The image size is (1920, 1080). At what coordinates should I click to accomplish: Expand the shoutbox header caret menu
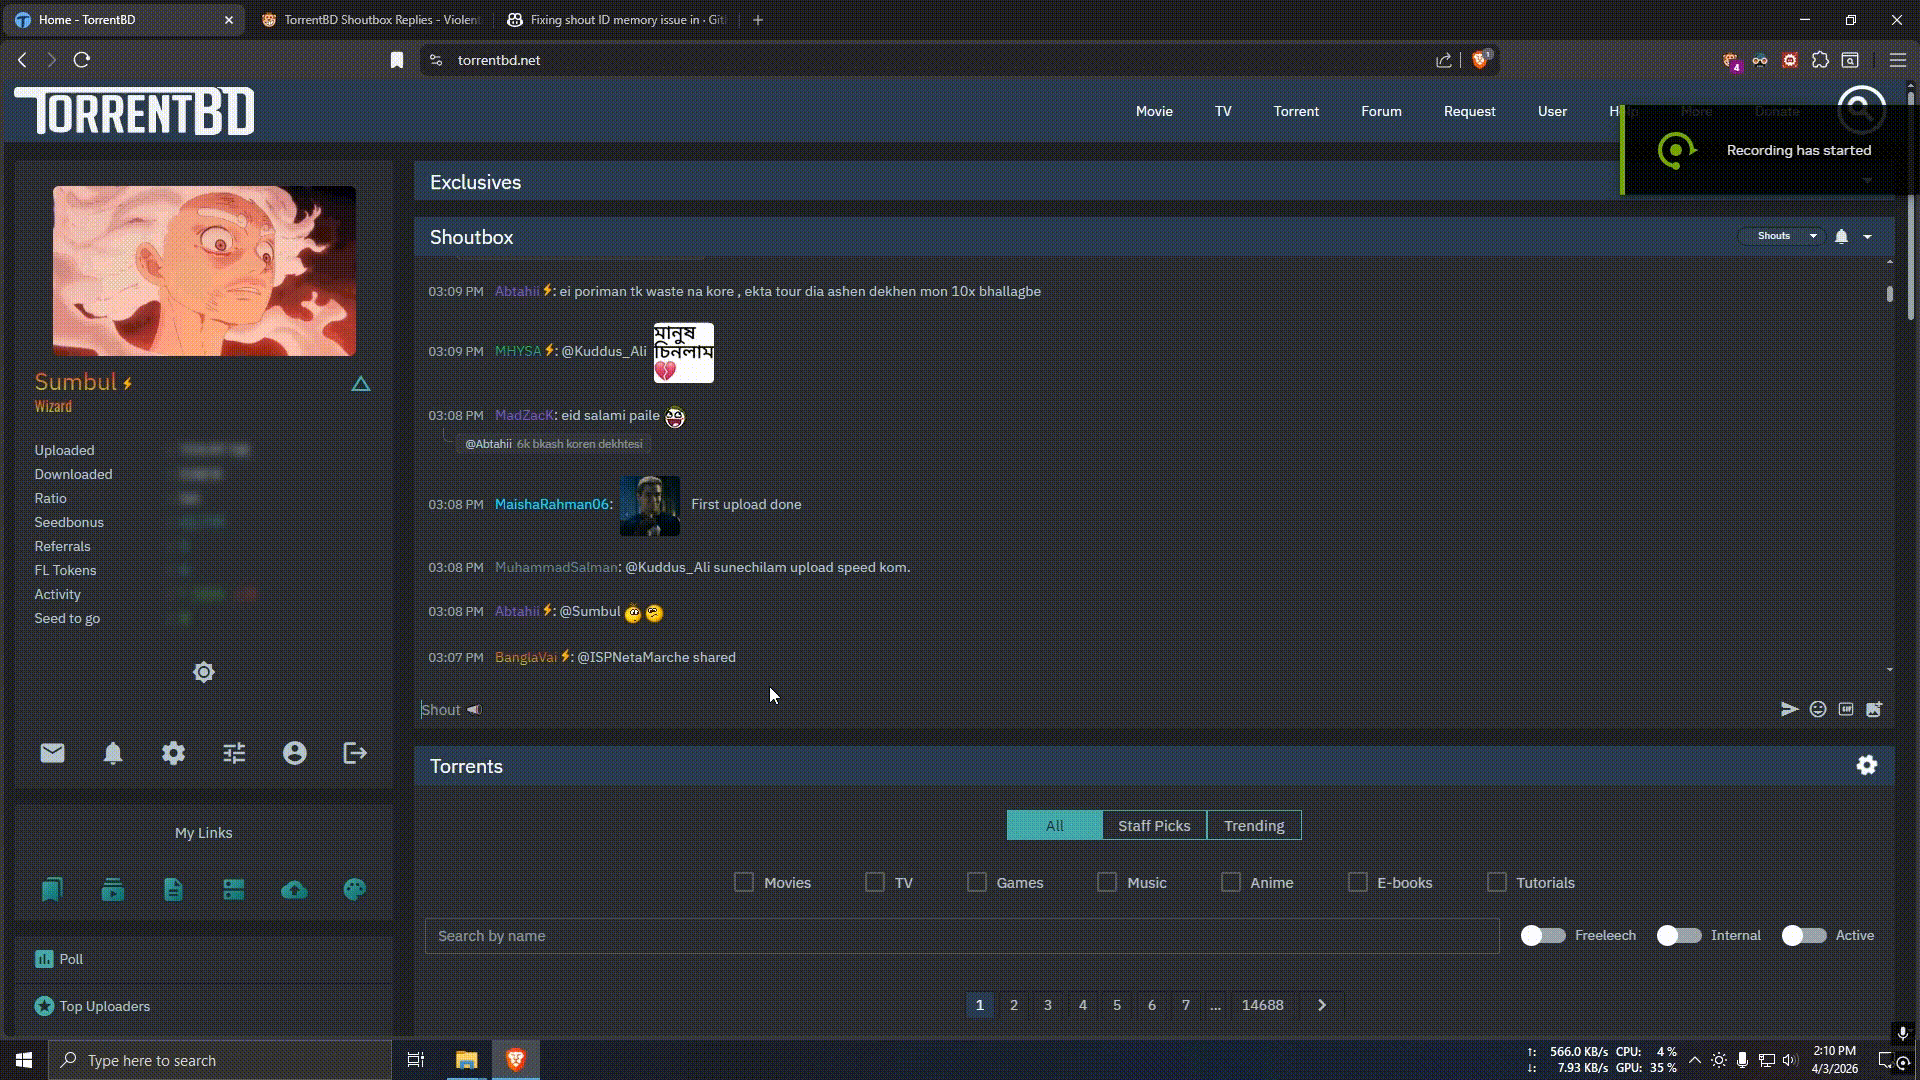click(x=1867, y=237)
